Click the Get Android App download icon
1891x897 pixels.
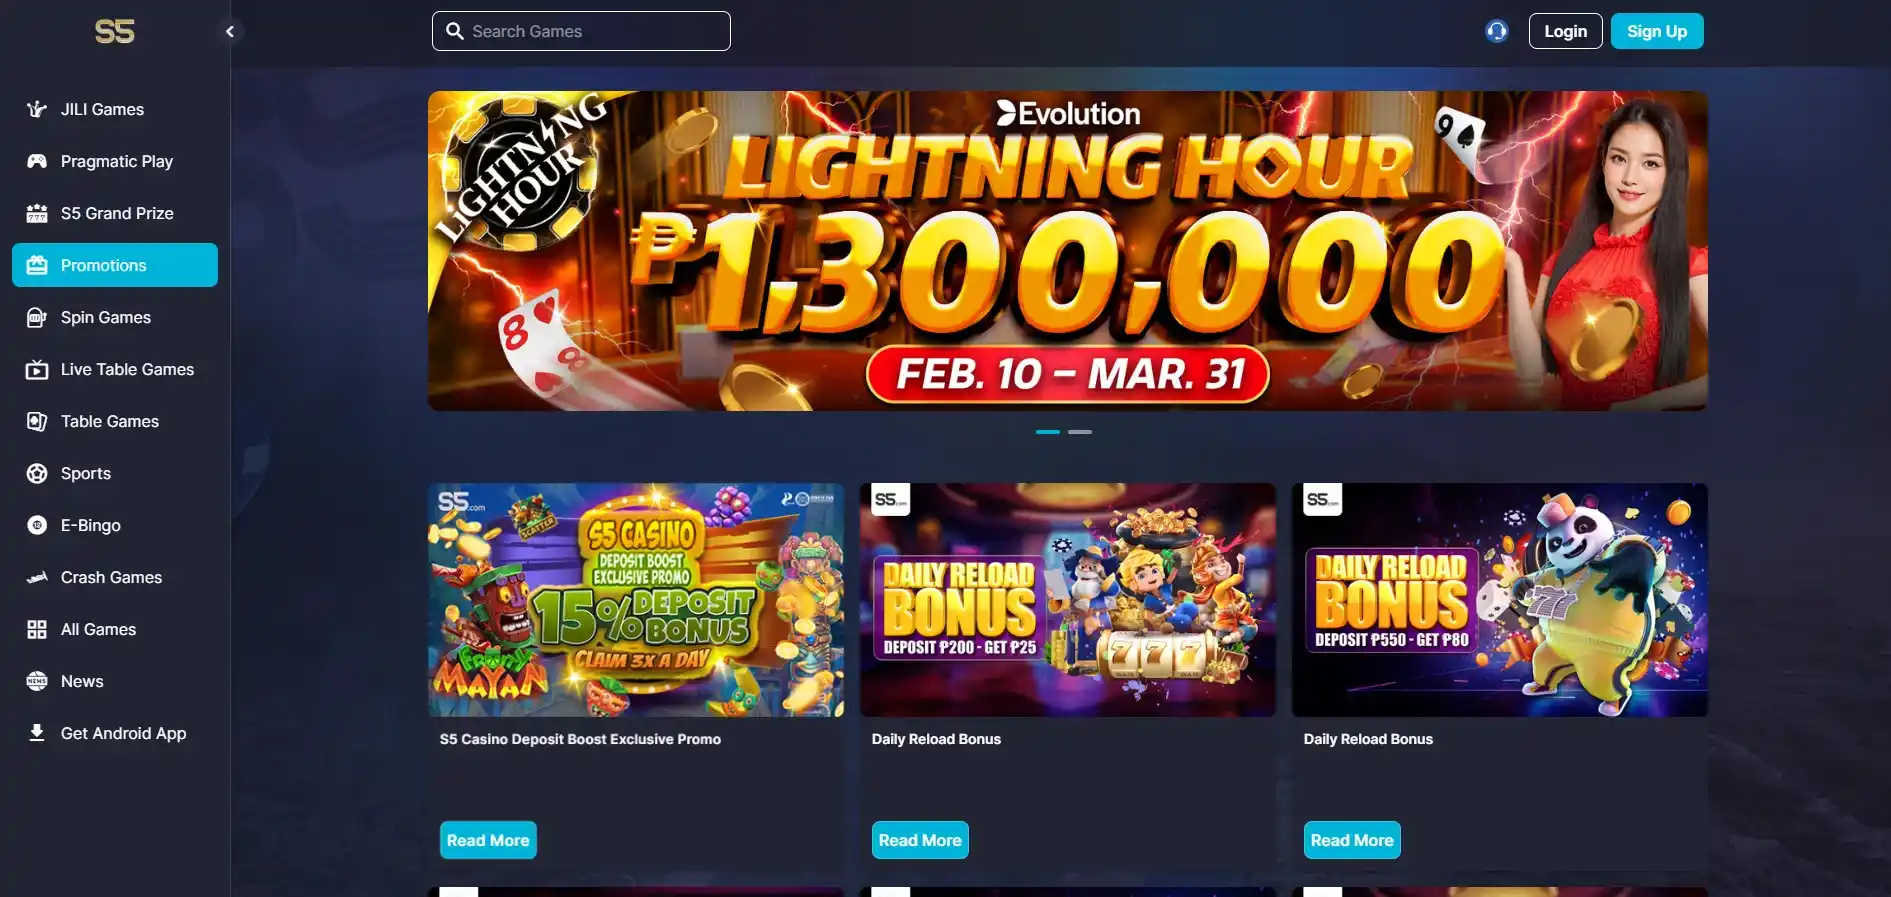click(37, 733)
